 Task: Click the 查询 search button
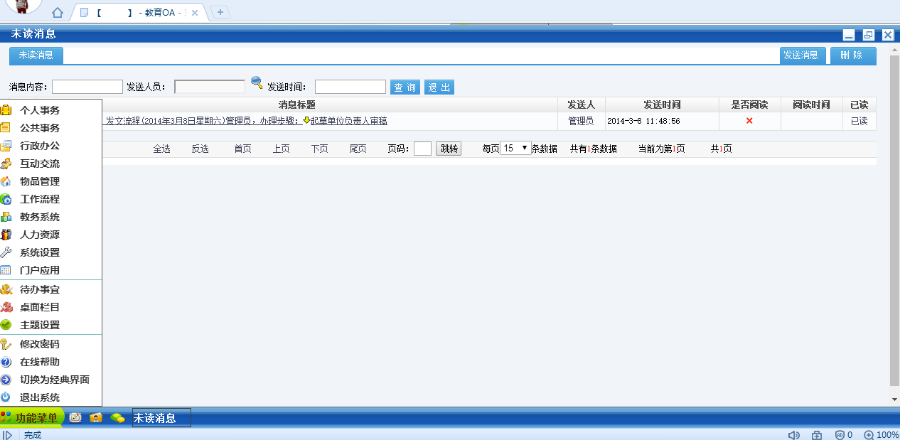405,87
